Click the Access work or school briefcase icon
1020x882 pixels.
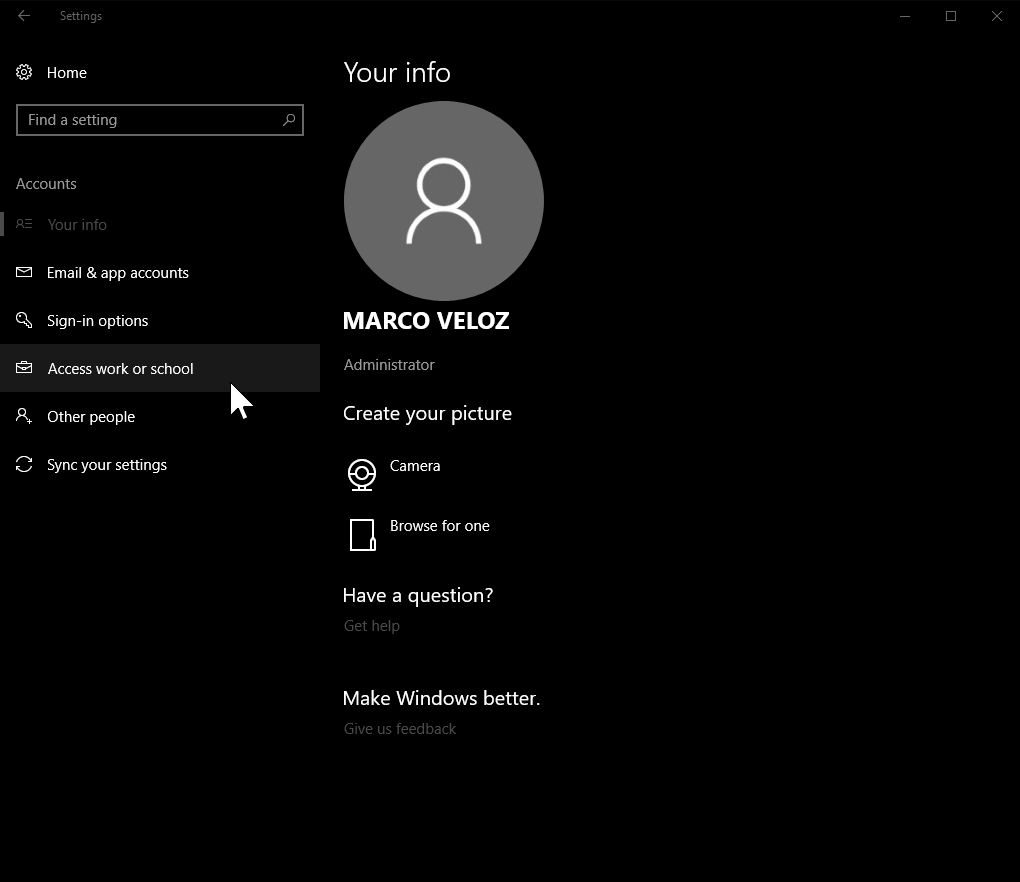pos(24,368)
